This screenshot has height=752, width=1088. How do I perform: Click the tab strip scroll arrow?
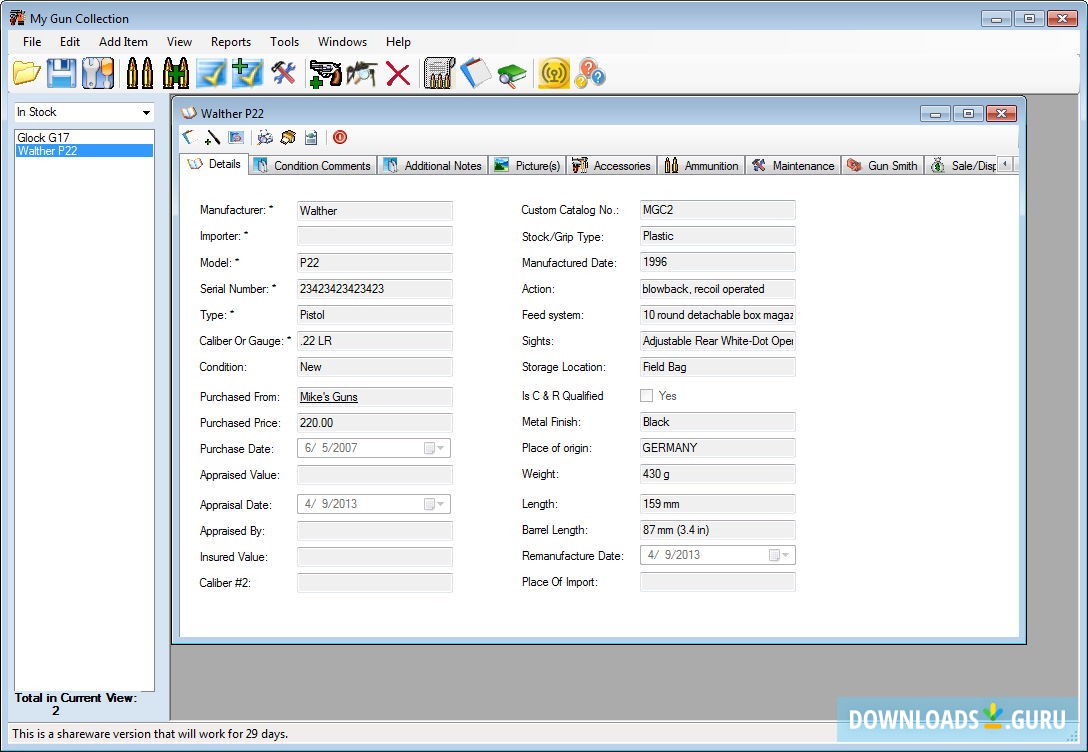point(1005,164)
